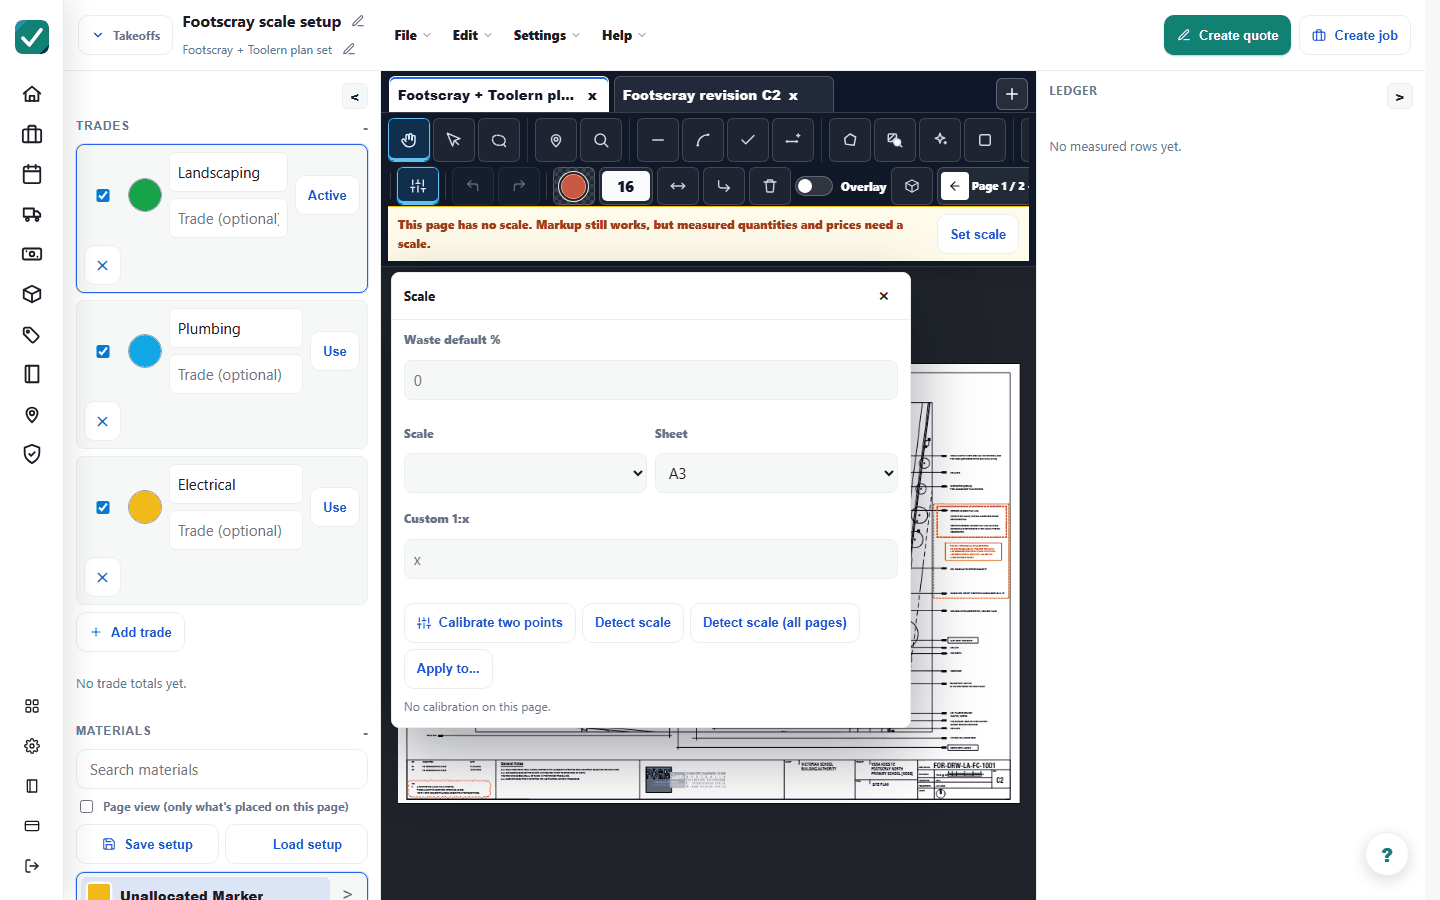Add a new plan tab with plus
1440x900 pixels.
coord(1012,94)
